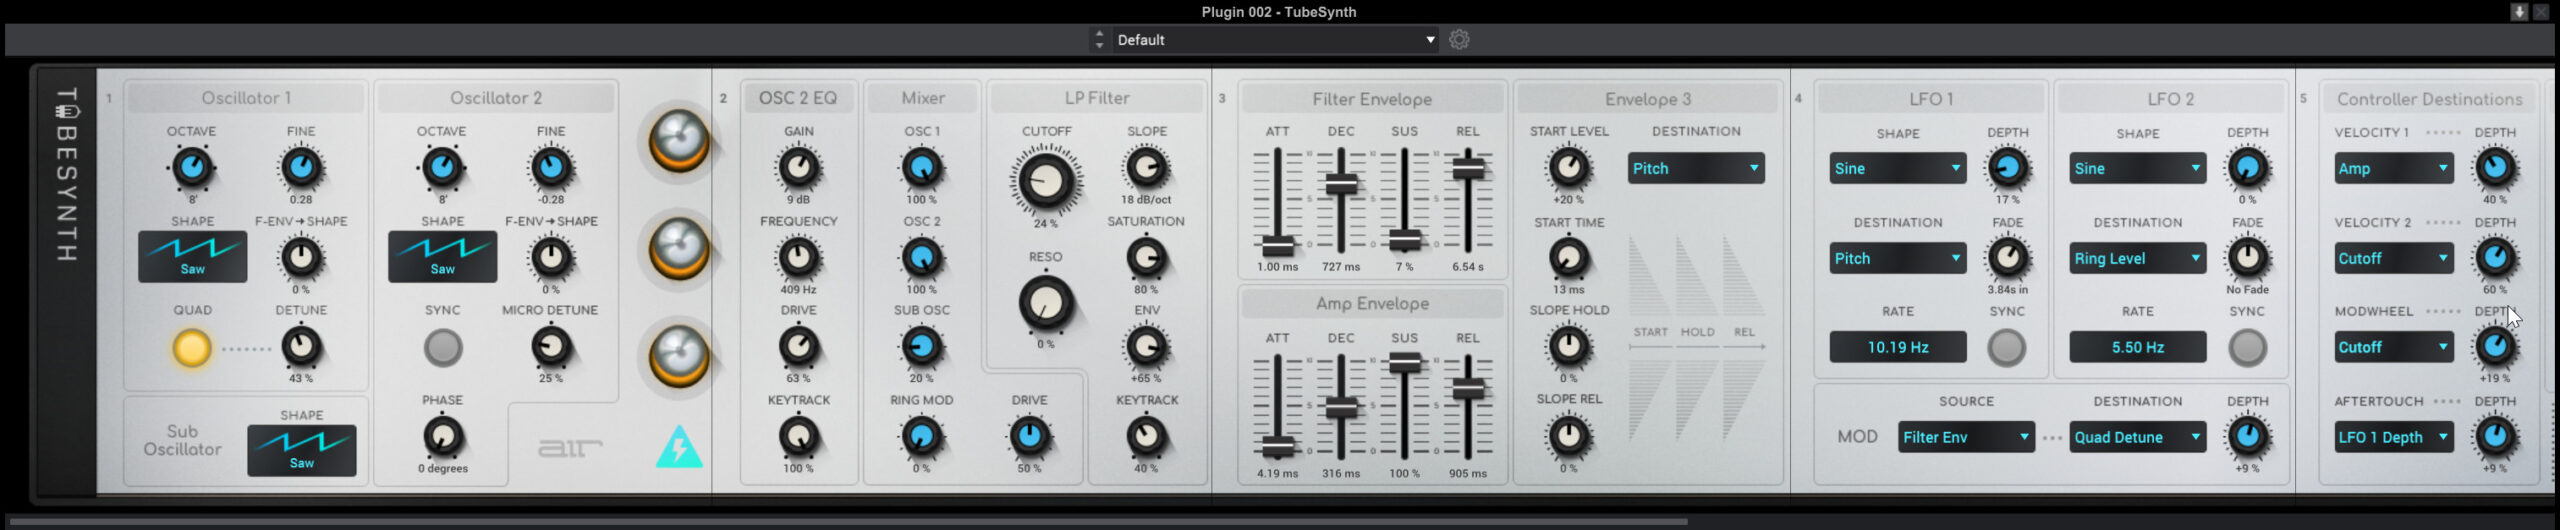The image size is (2560, 530).
Task: Open Aftertouch LFO 1 Depth dropdown
Action: (x=2394, y=437)
